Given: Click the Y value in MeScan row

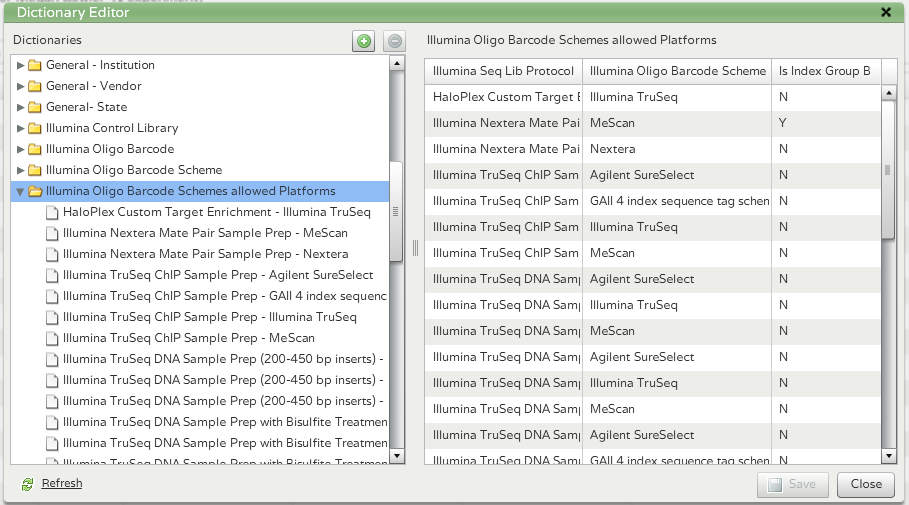Looking at the screenshot, I should click(x=783, y=123).
